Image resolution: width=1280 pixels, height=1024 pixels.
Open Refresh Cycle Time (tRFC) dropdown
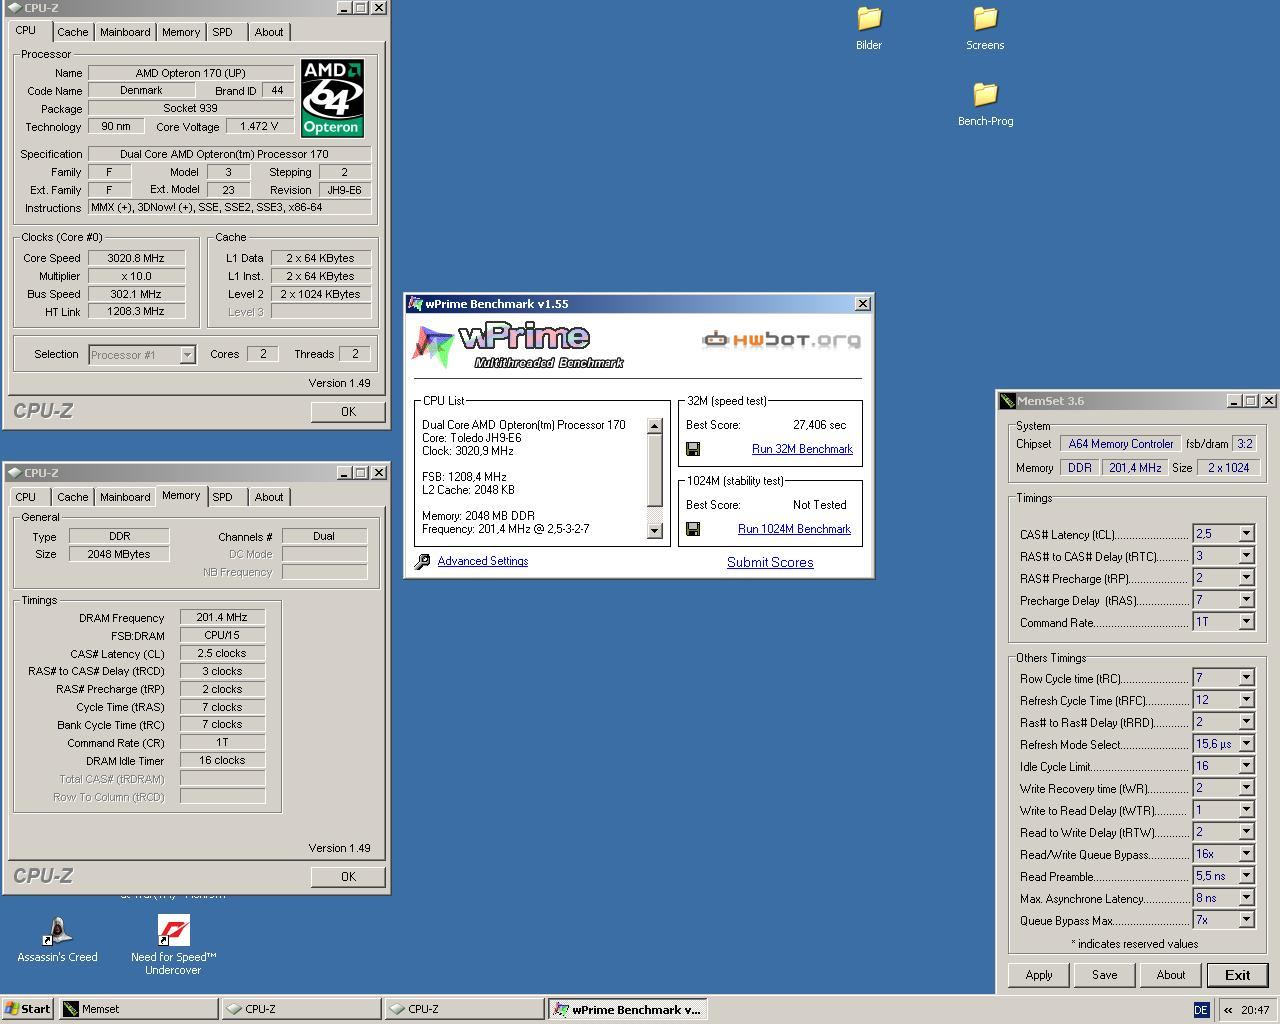click(x=1224, y=700)
